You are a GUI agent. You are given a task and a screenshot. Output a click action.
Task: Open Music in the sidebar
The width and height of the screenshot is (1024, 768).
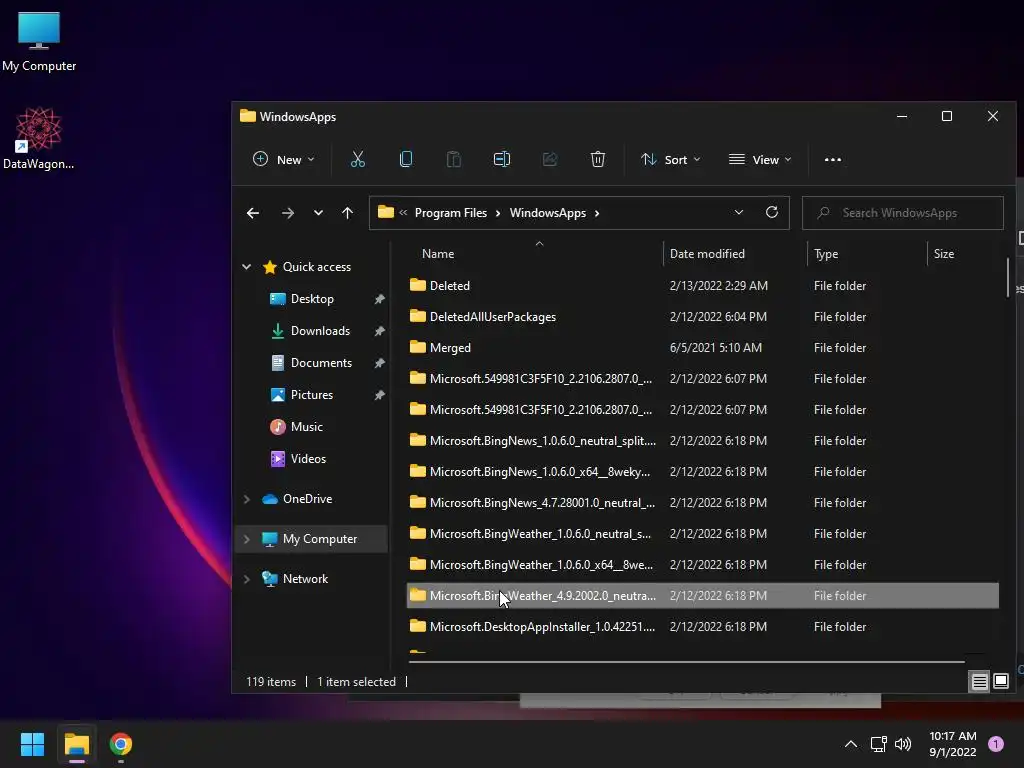coord(306,426)
